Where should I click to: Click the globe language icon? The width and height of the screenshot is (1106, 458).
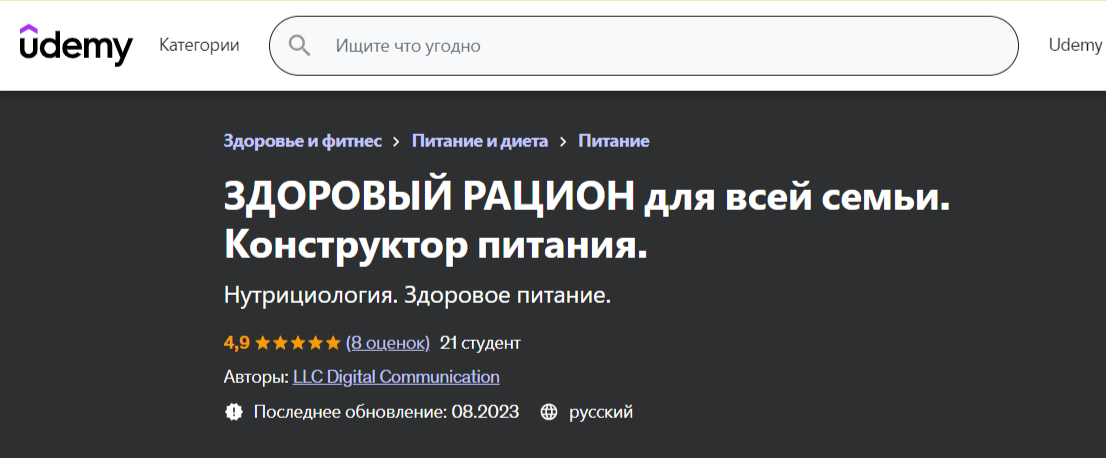(549, 412)
